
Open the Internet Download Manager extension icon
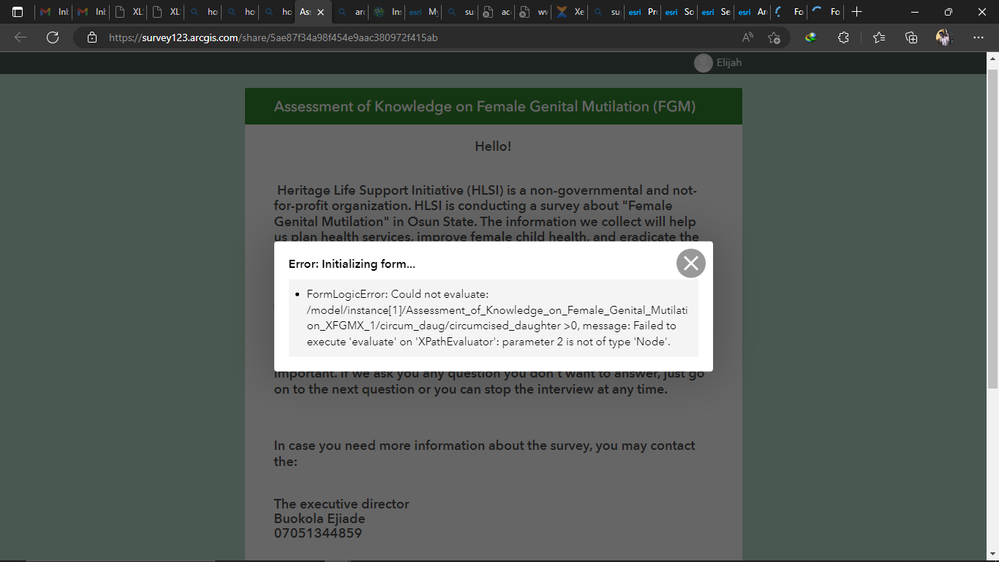[810, 38]
